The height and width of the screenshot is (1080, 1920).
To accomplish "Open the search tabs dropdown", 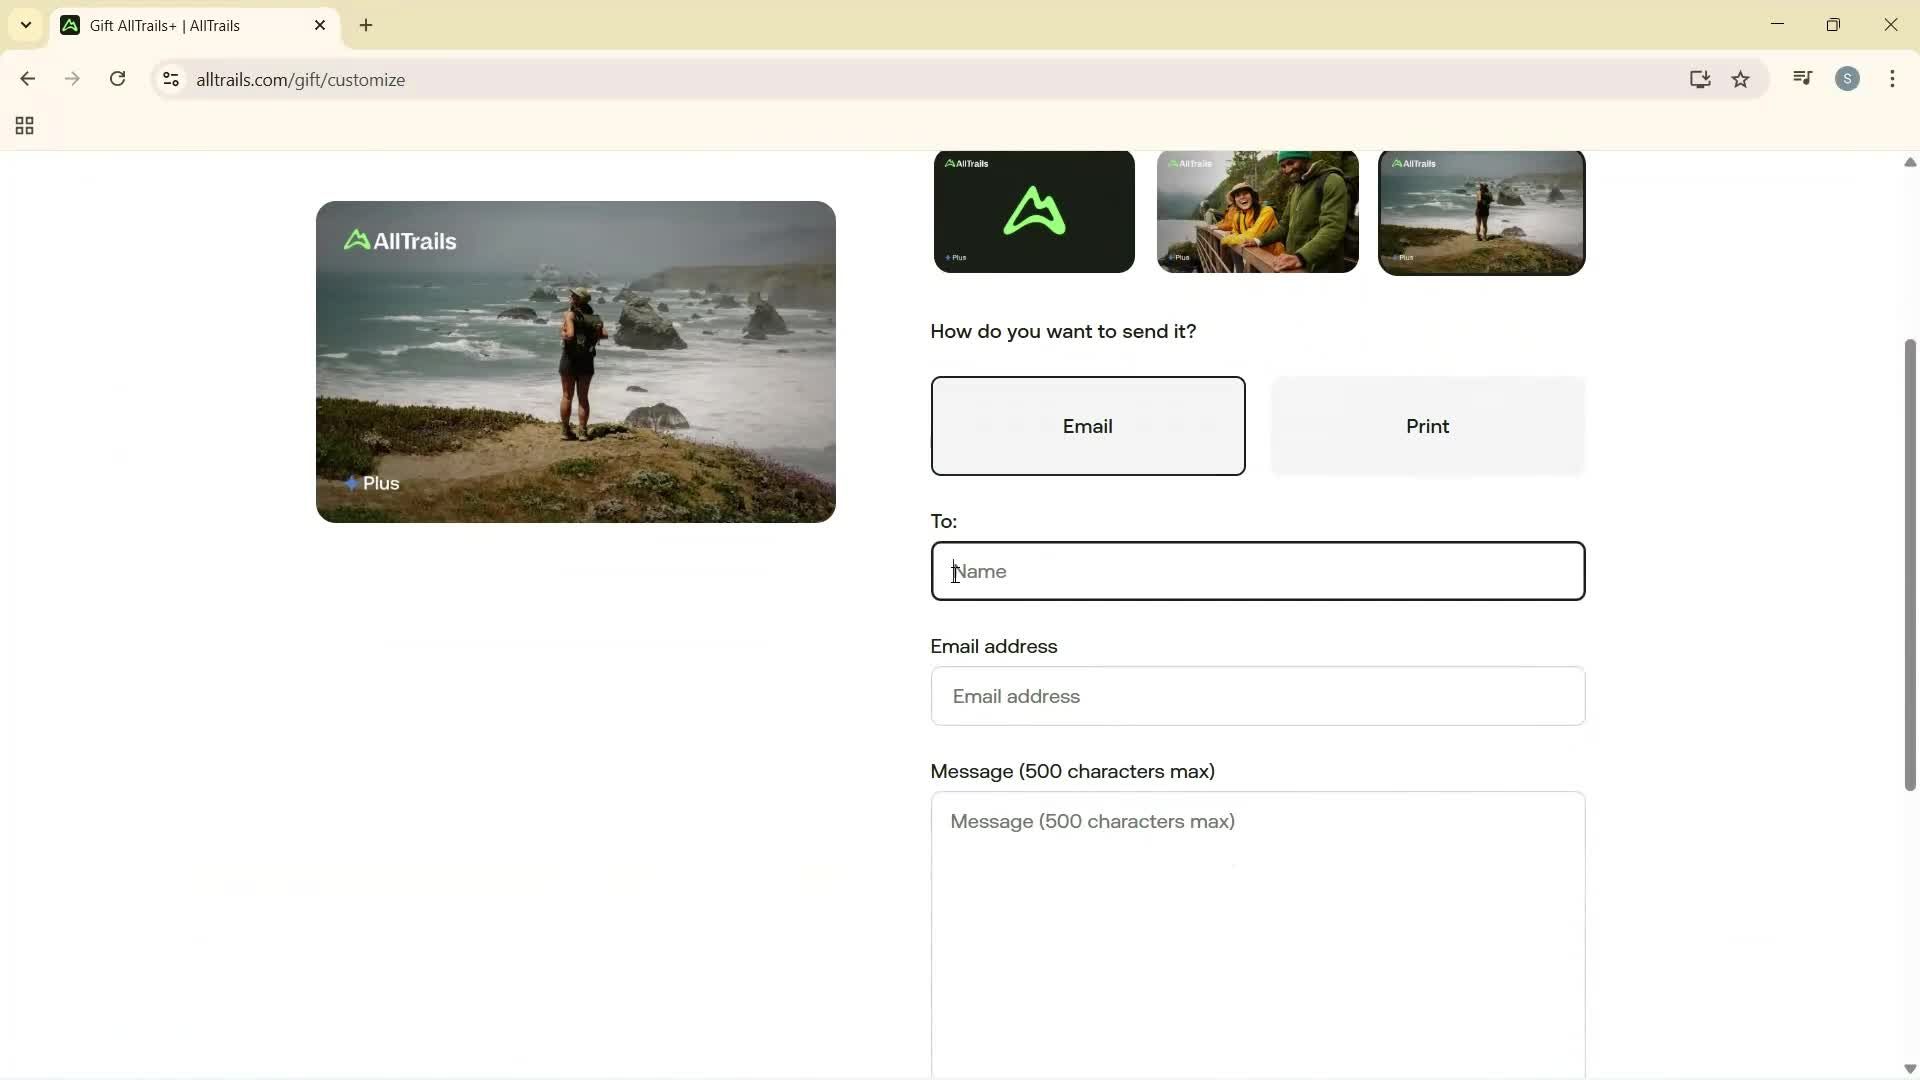I will pyautogui.click(x=25, y=25).
